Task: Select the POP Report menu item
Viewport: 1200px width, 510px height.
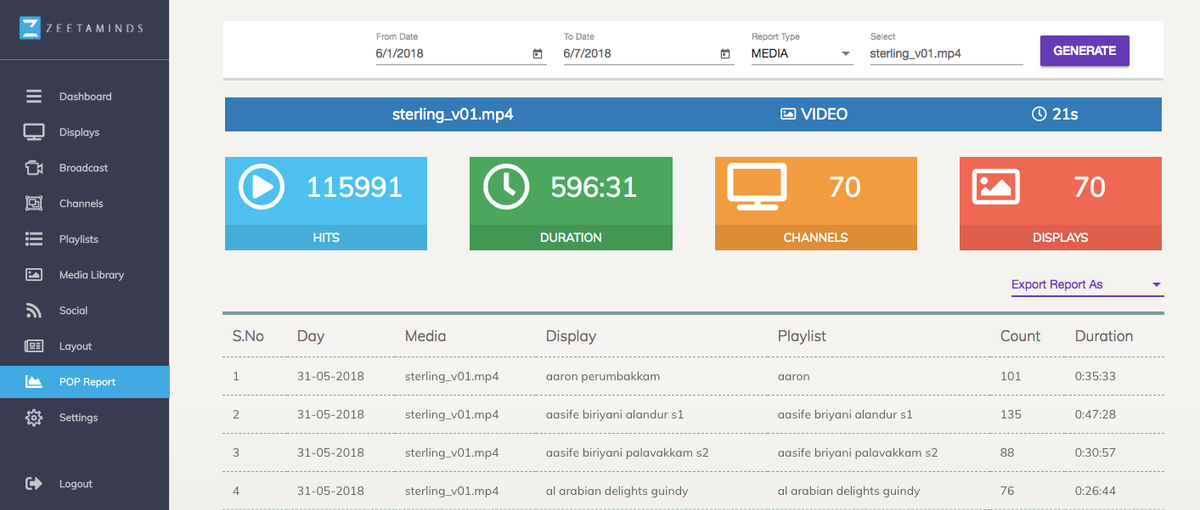Action: (85, 382)
